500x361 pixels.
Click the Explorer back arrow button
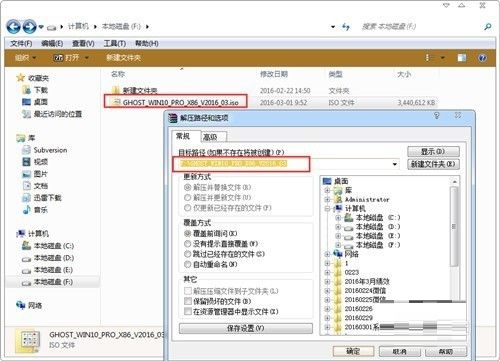tap(13, 27)
